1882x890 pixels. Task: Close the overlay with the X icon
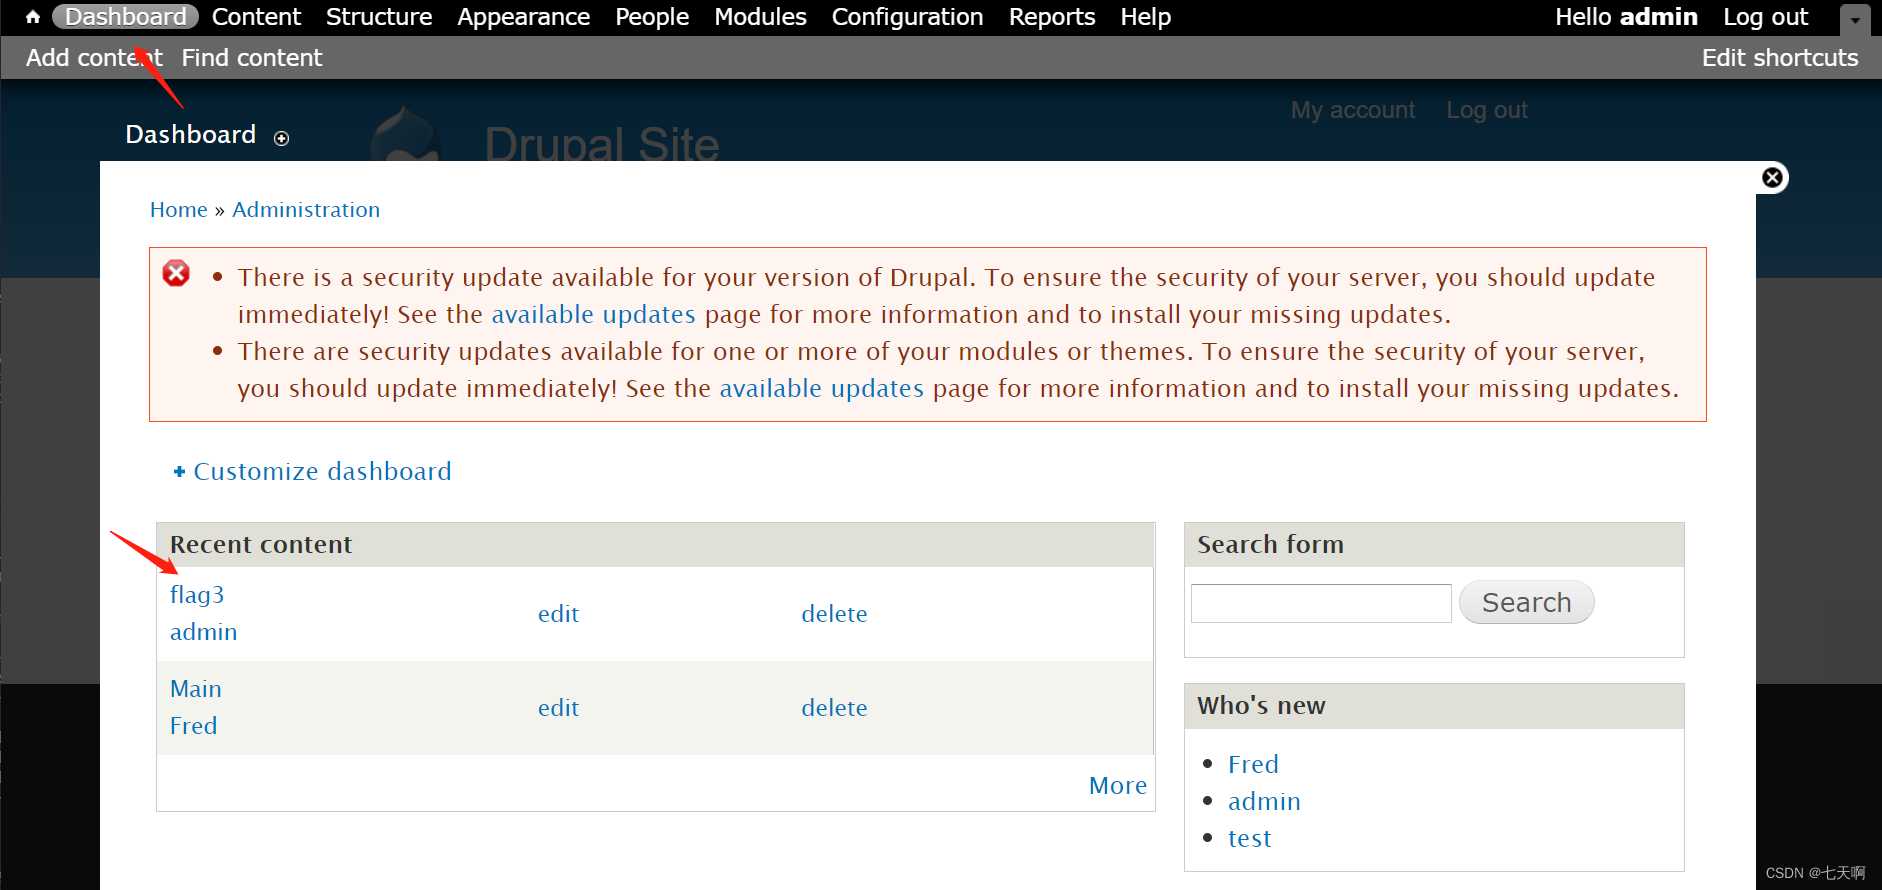point(1772,178)
